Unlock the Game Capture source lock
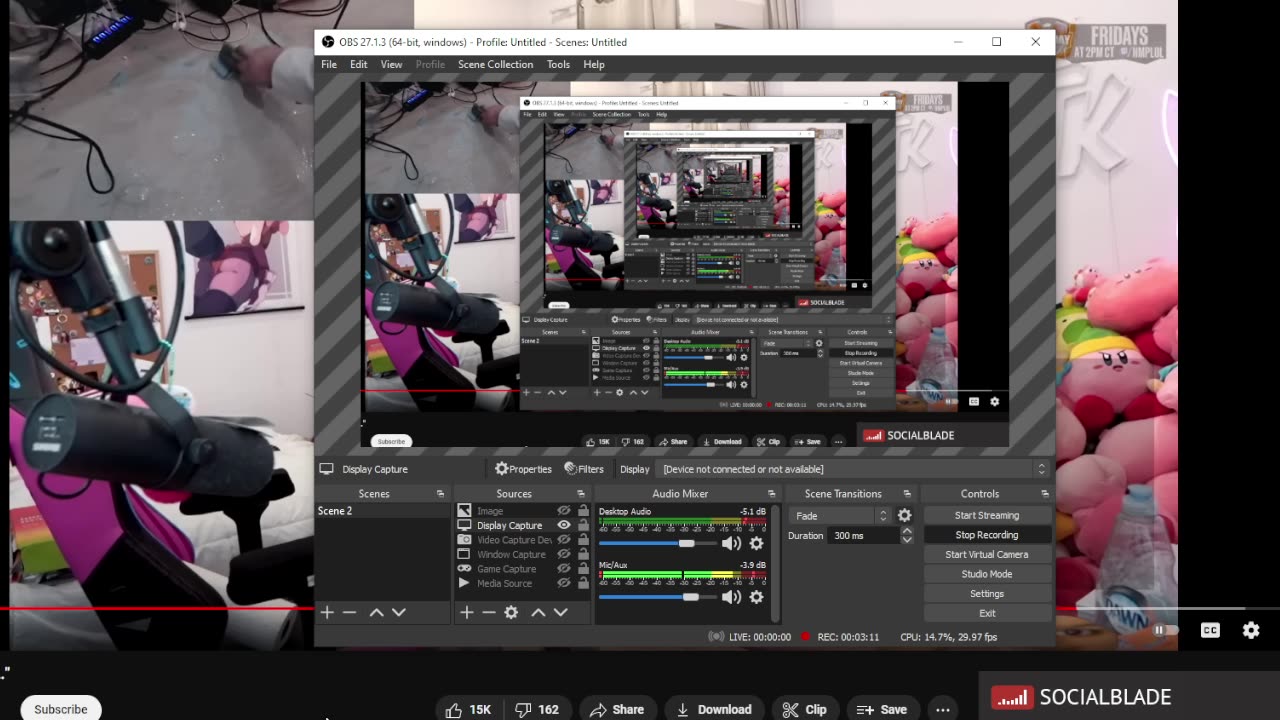Screen dimensions: 1280x720 tap(583, 569)
